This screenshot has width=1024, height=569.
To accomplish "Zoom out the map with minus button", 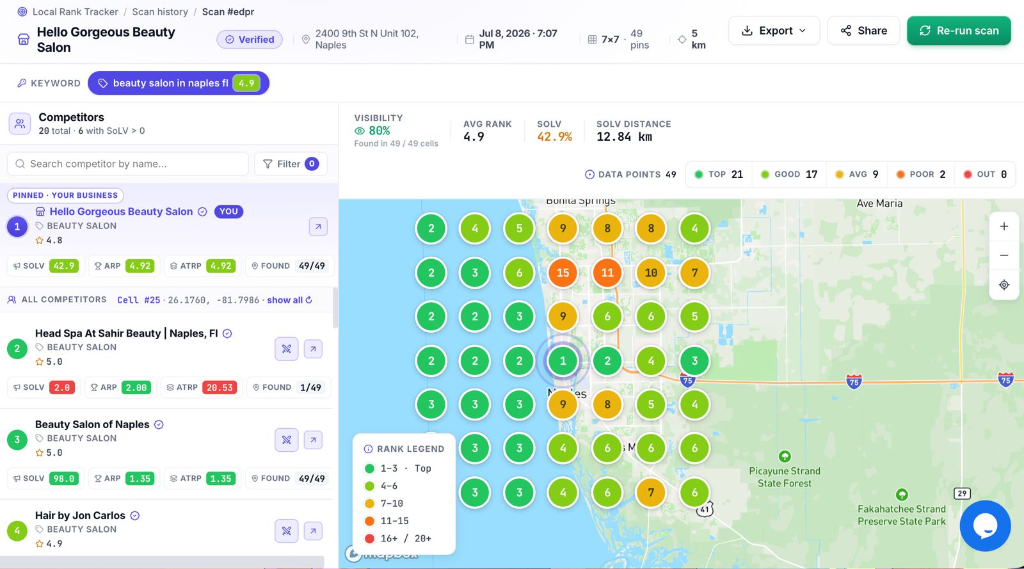I will (x=1004, y=255).
